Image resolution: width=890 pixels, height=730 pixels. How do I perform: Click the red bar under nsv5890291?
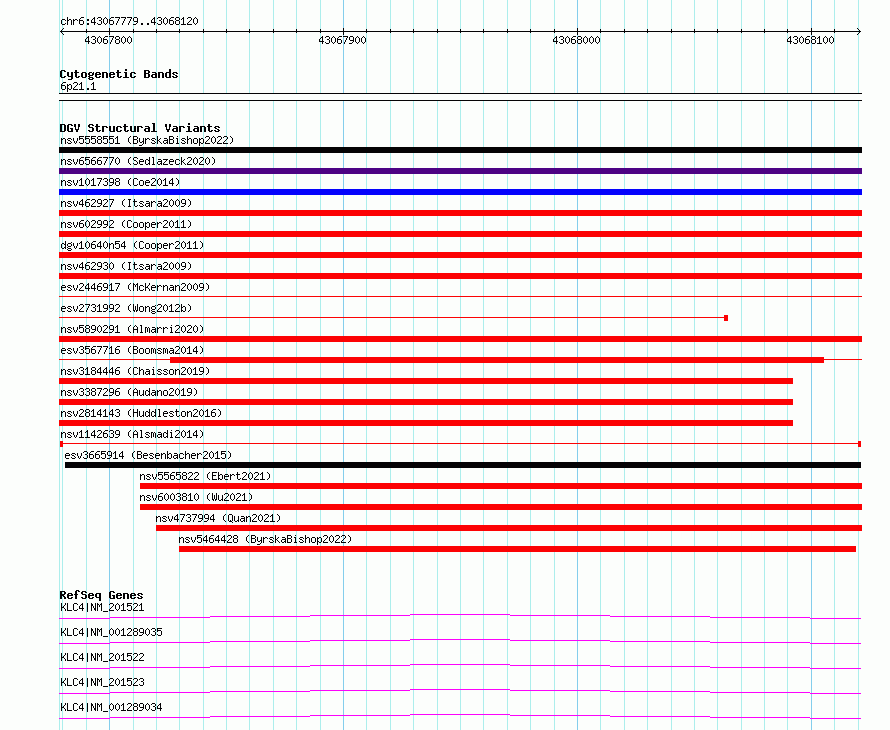pos(460,339)
